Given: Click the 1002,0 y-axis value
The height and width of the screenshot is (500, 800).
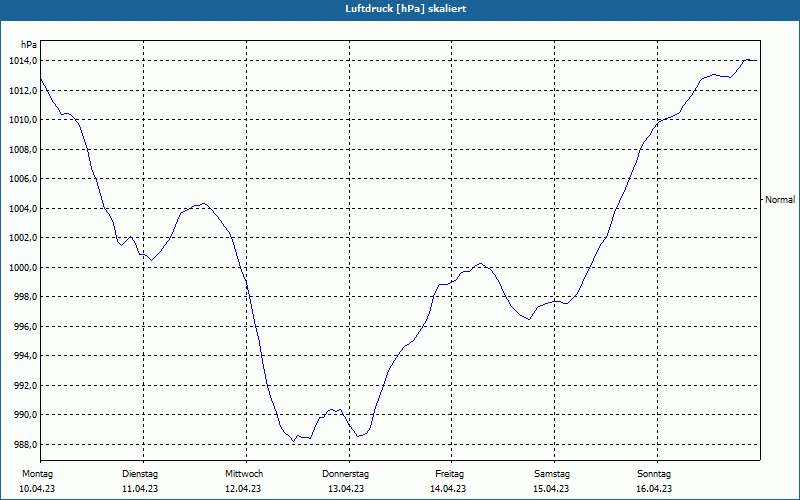Looking at the screenshot, I should pyautogui.click(x=22, y=238).
